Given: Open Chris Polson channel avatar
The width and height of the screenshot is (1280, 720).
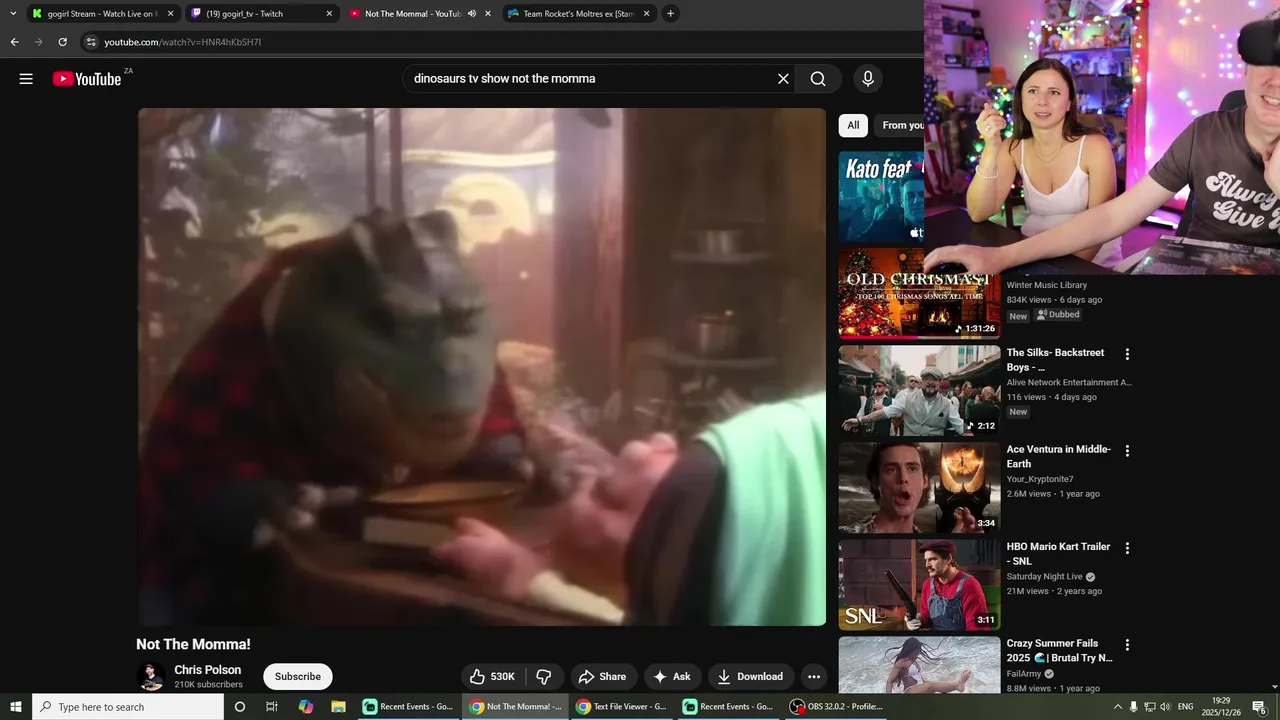Looking at the screenshot, I should pos(151,677).
